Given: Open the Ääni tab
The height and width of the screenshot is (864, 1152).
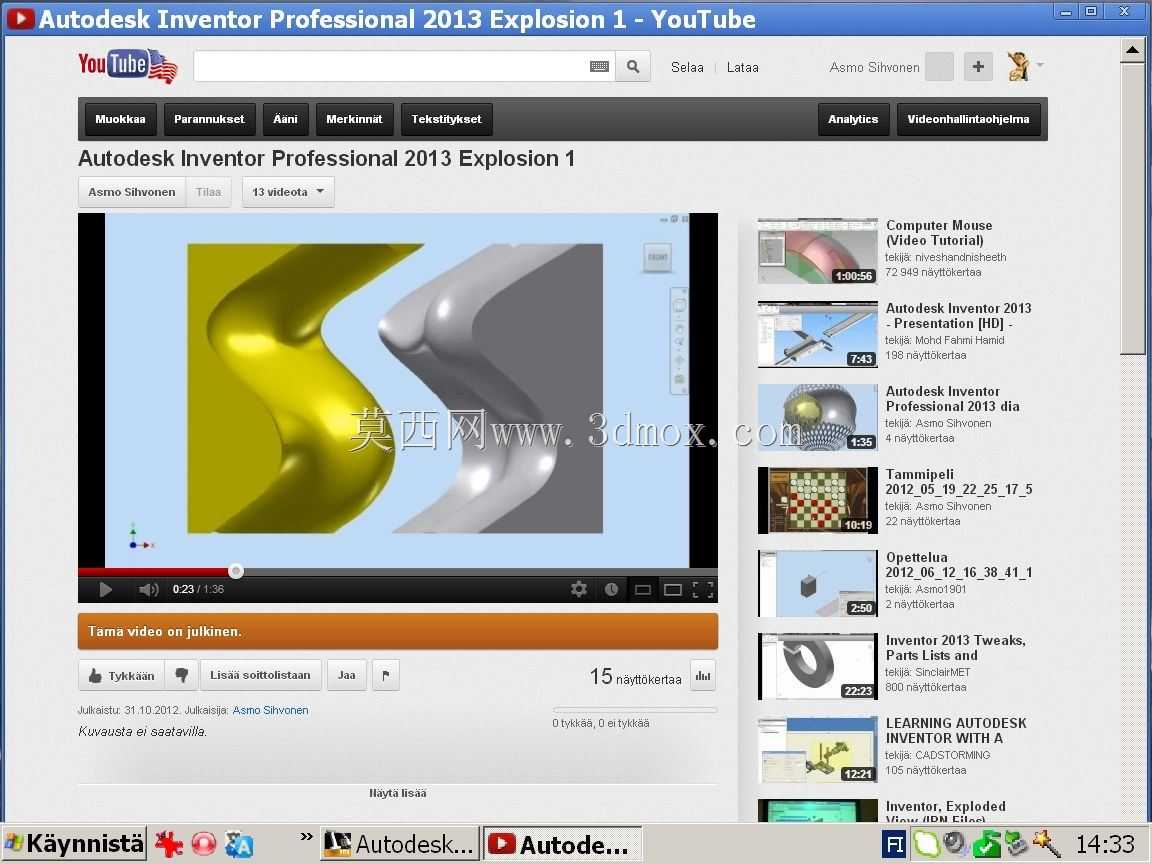Looking at the screenshot, I should [285, 119].
